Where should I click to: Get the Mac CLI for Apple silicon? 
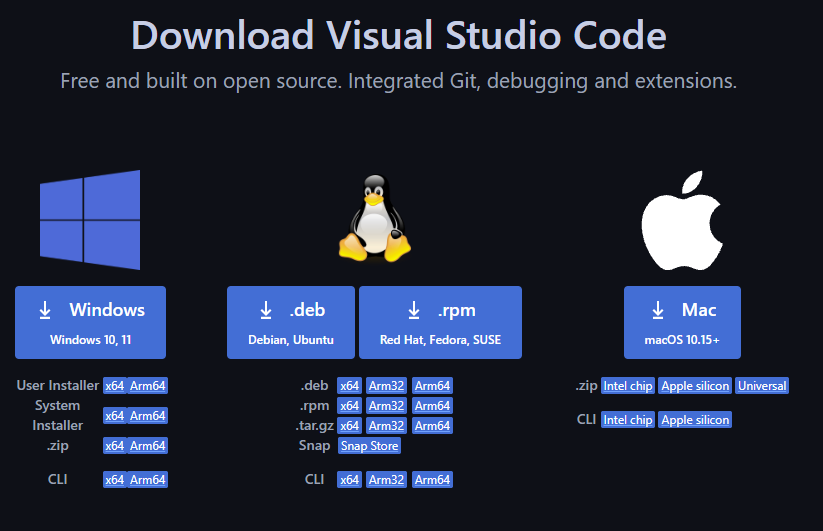pos(695,420)
